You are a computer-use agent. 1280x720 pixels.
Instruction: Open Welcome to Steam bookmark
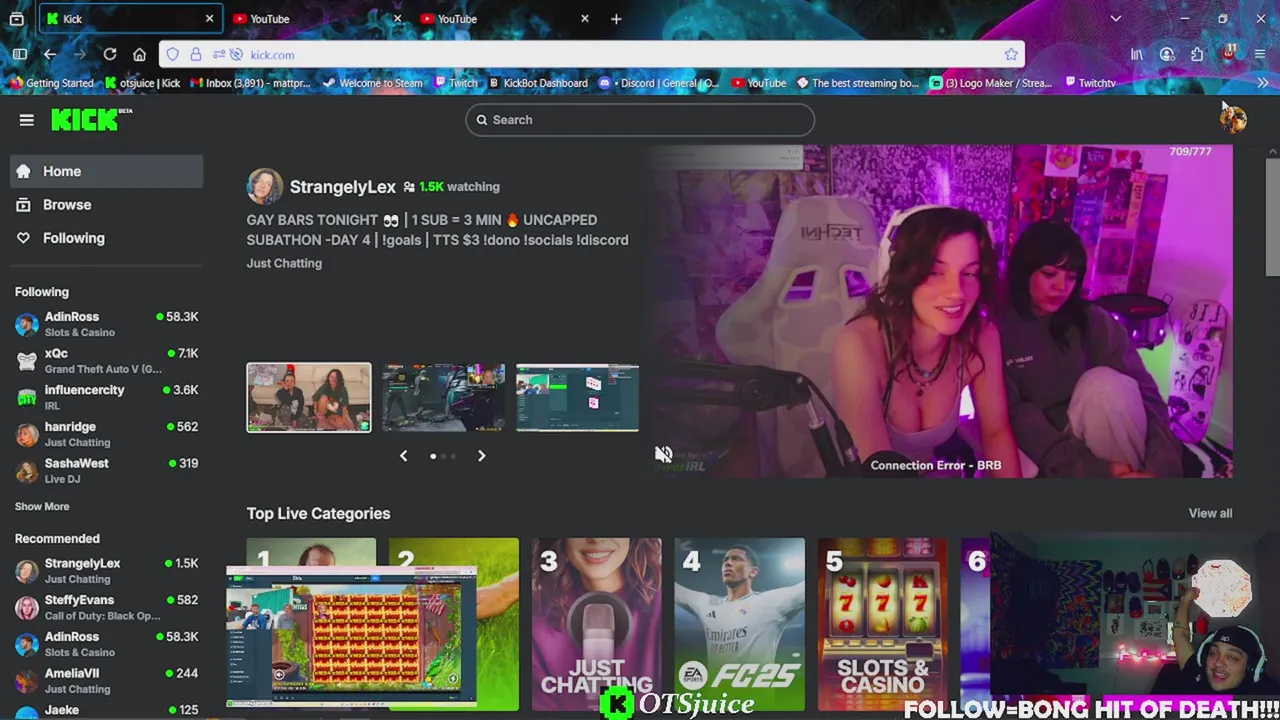(x=372, y=83)
